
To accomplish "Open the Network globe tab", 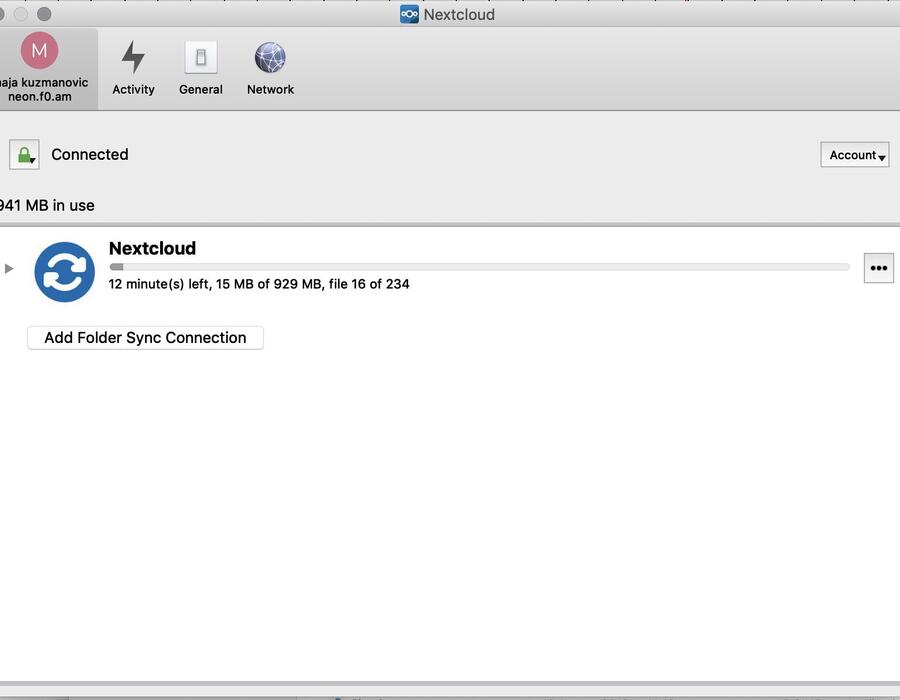I will (270, 57).
